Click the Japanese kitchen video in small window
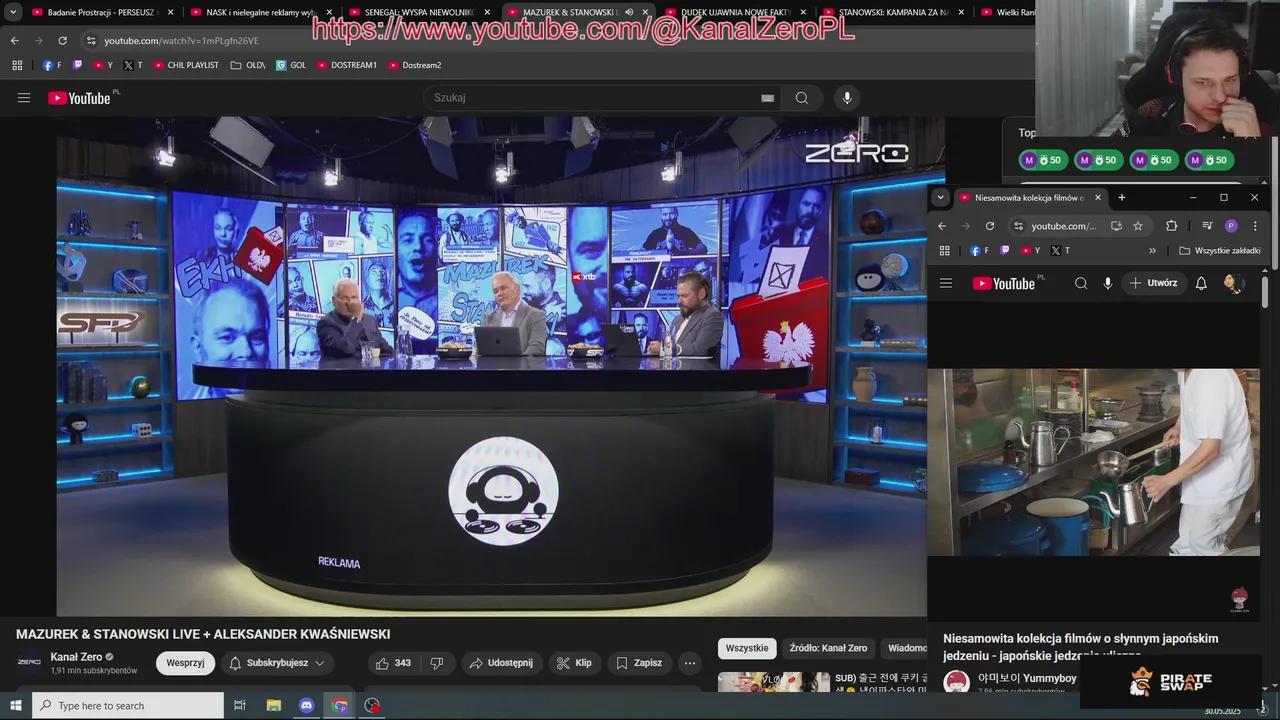 (x=1093, y=462)
